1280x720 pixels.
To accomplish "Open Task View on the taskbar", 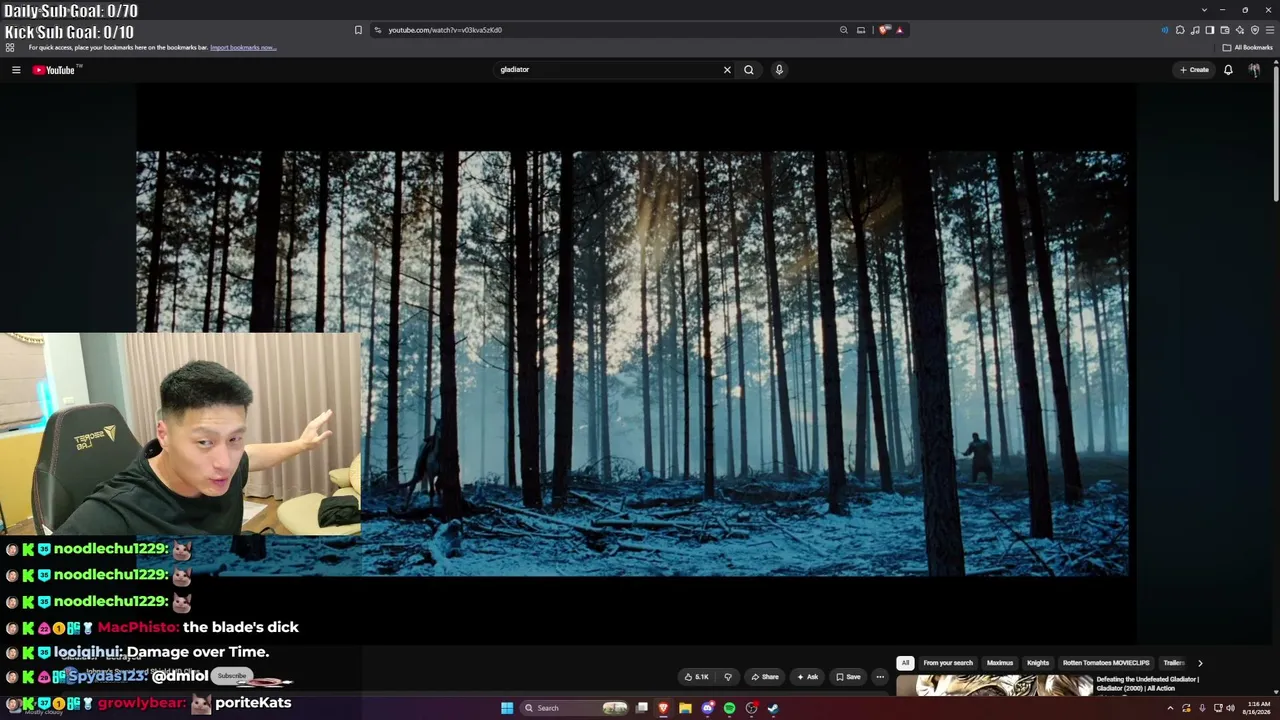I will tap(642, 708).
